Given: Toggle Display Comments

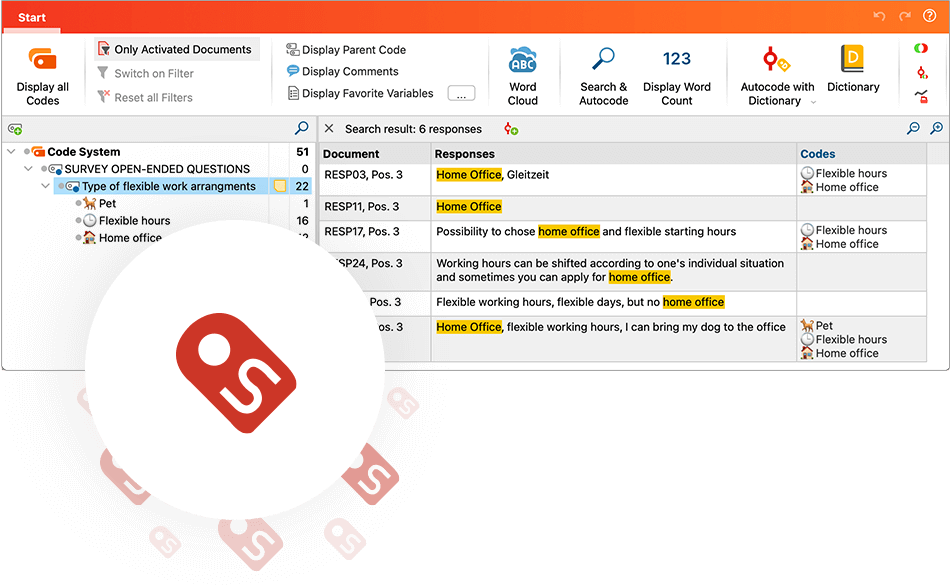Looking at the screenshot, I should point(342,71).
